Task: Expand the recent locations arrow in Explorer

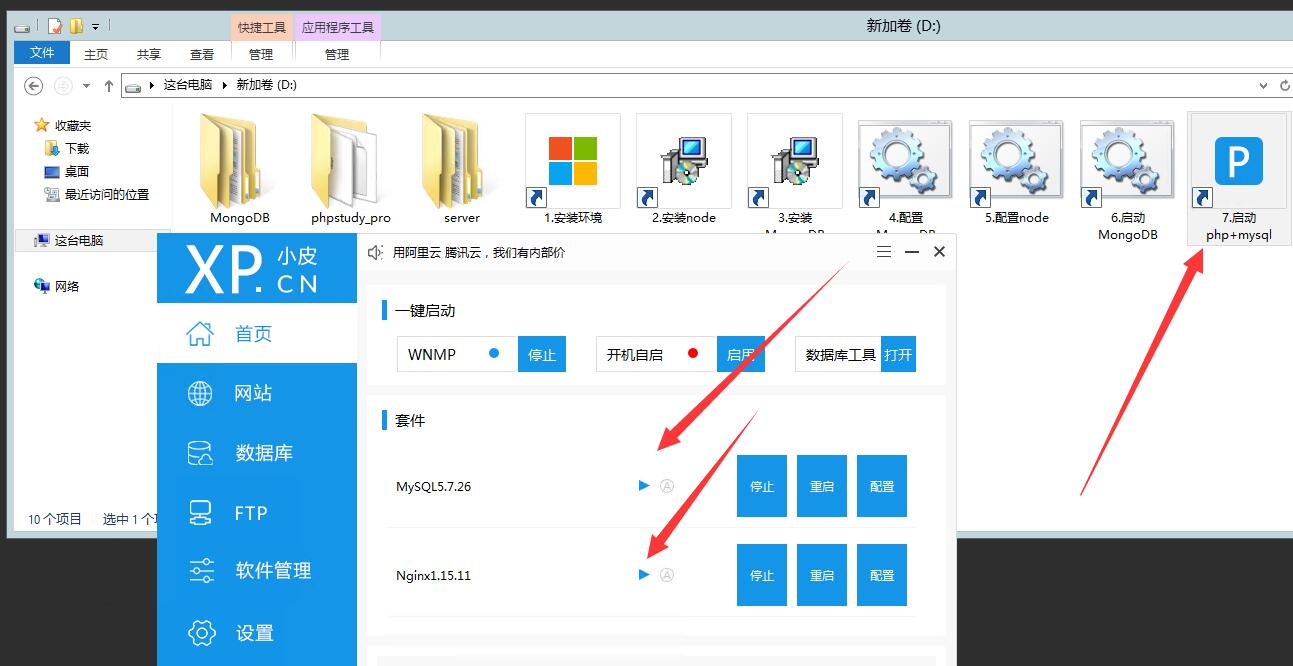Action: 86,86
